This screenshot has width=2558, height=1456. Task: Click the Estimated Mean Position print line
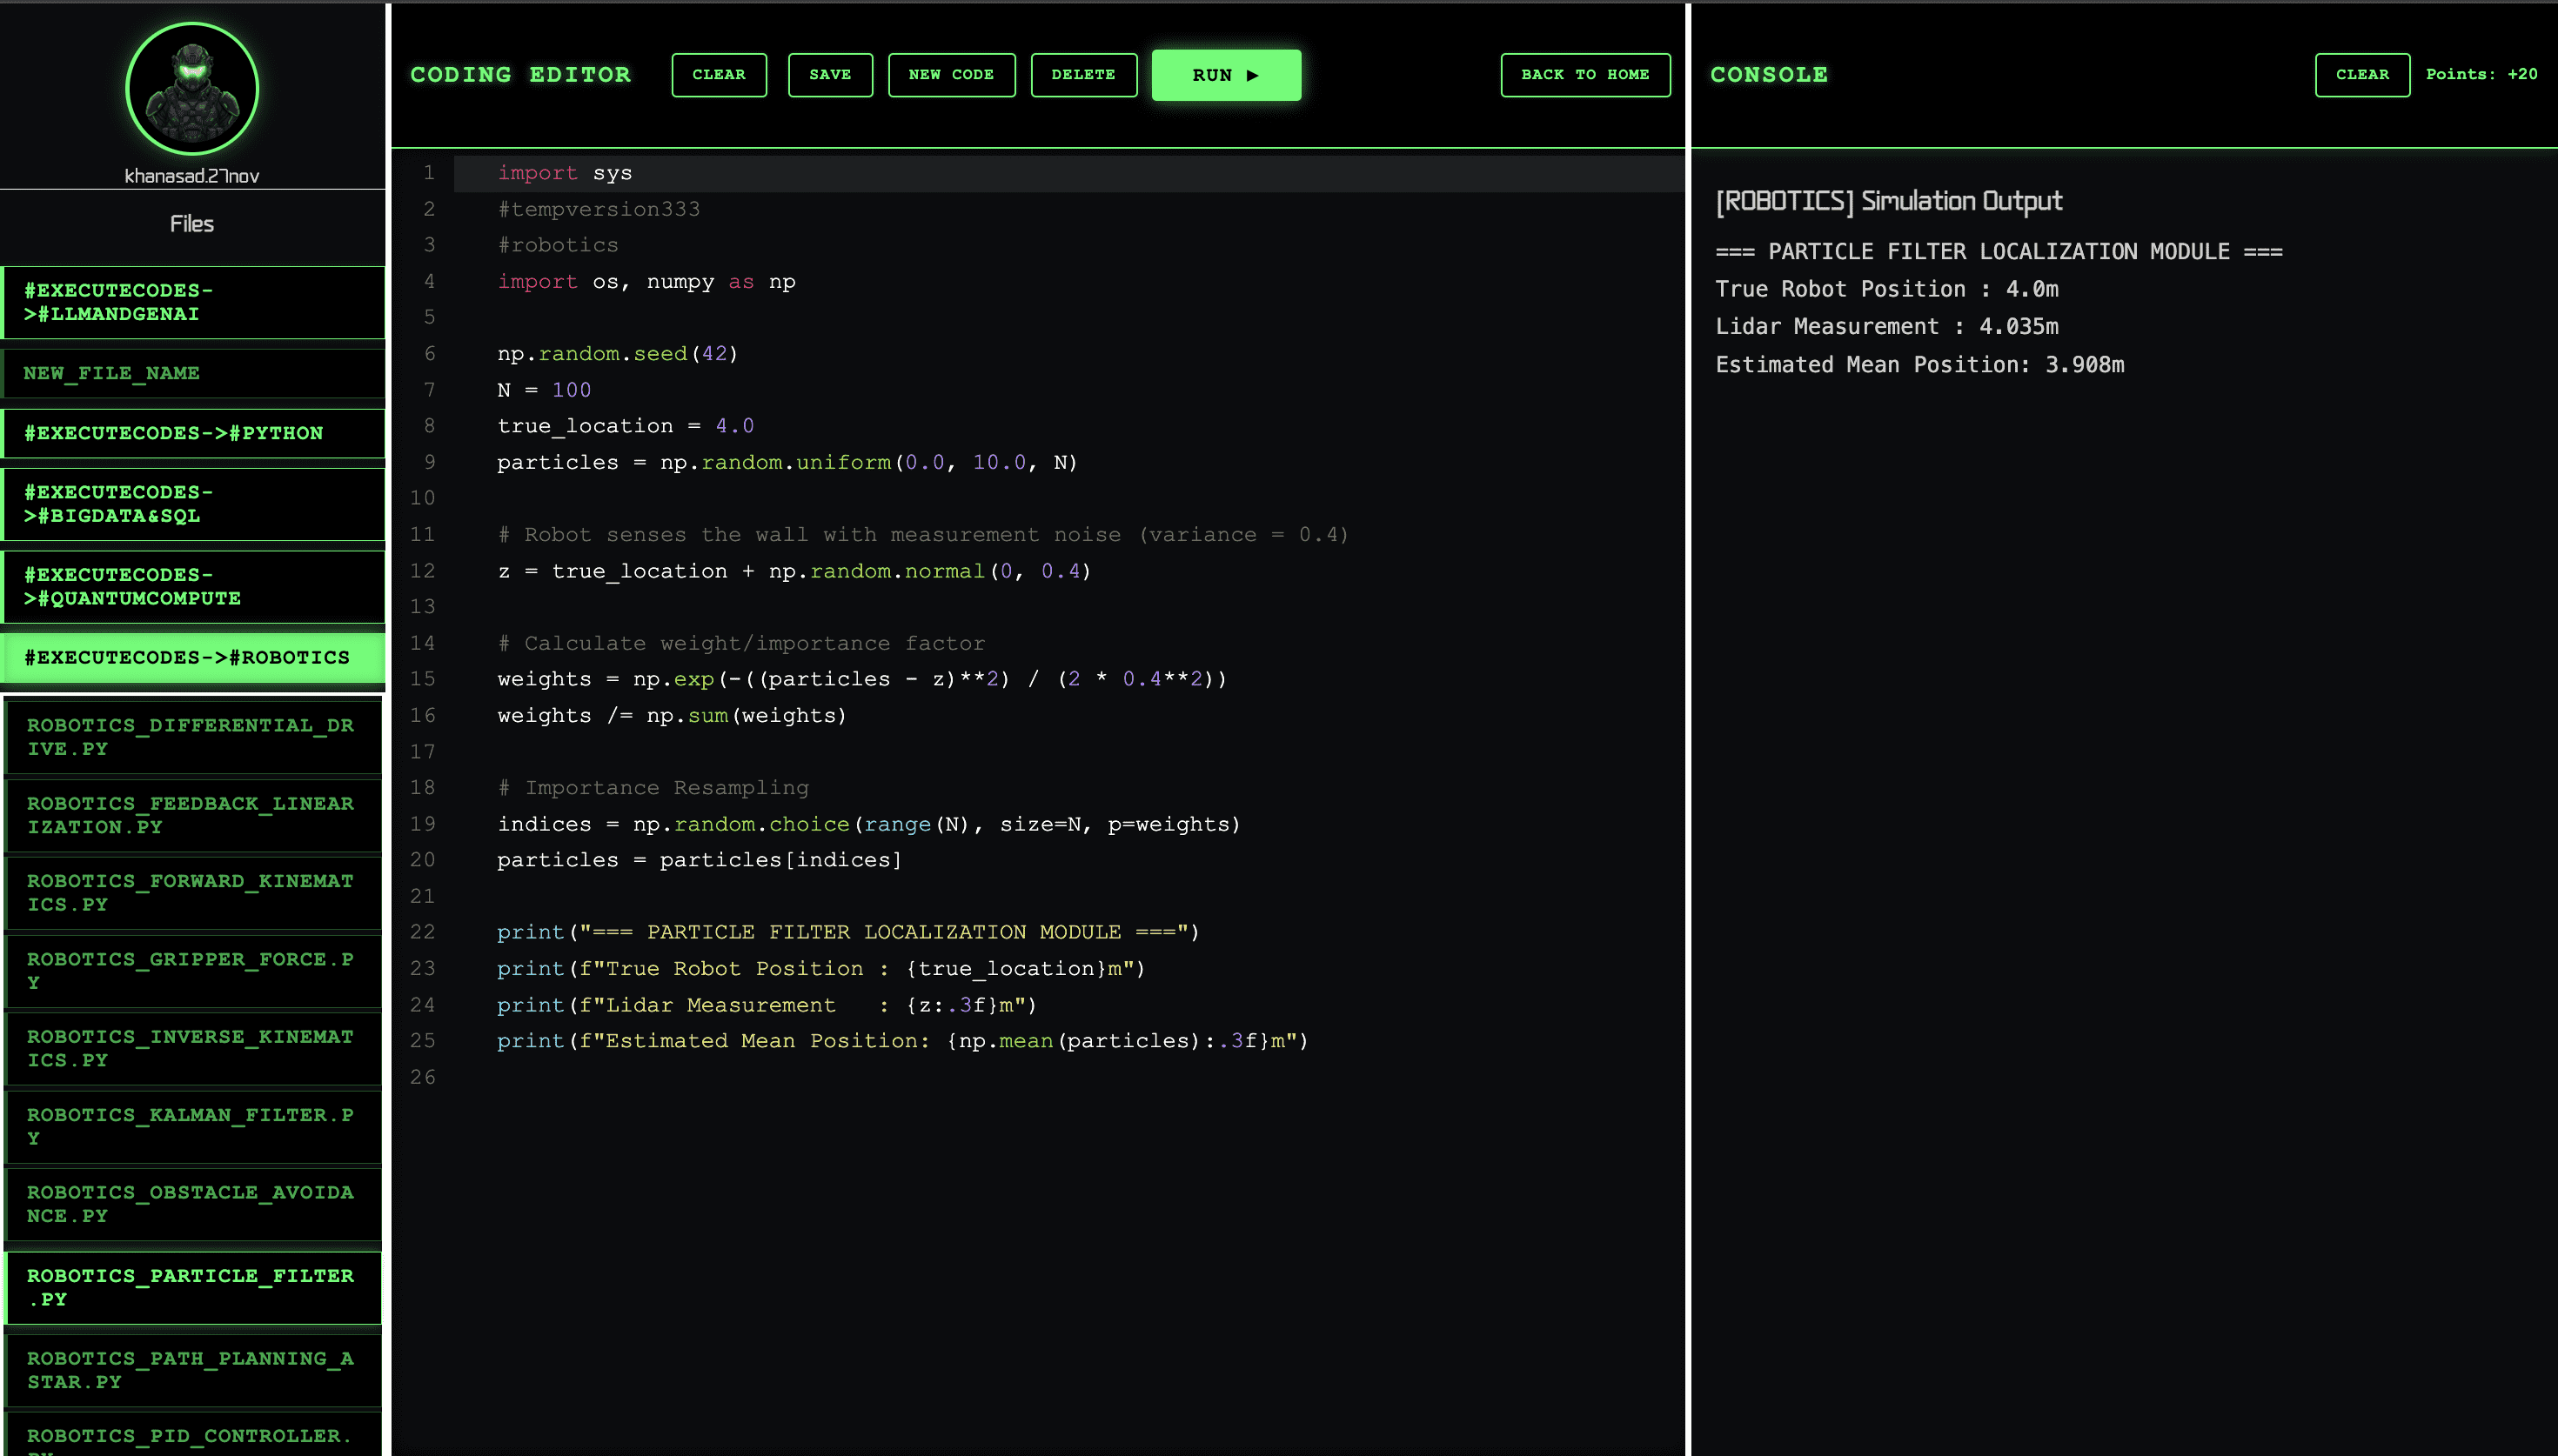[902, 1041]
